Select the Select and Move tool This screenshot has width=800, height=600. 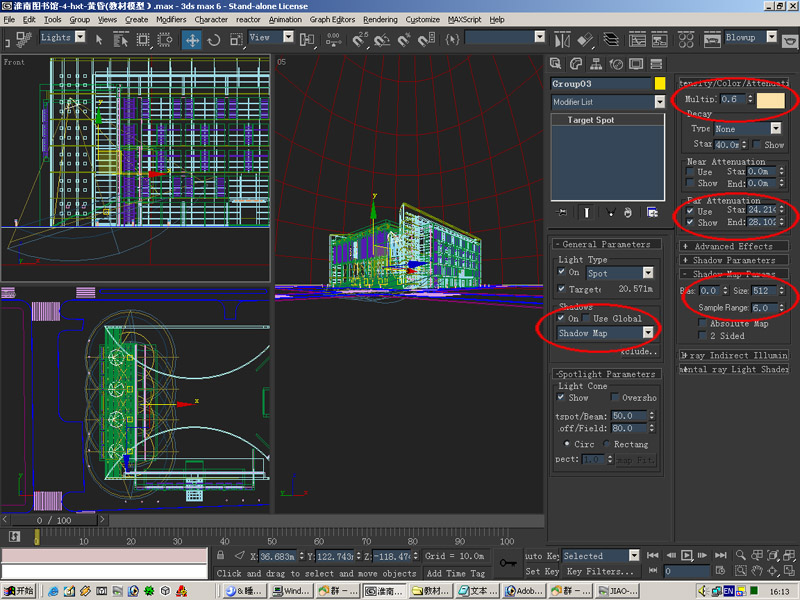click(192, 40)
